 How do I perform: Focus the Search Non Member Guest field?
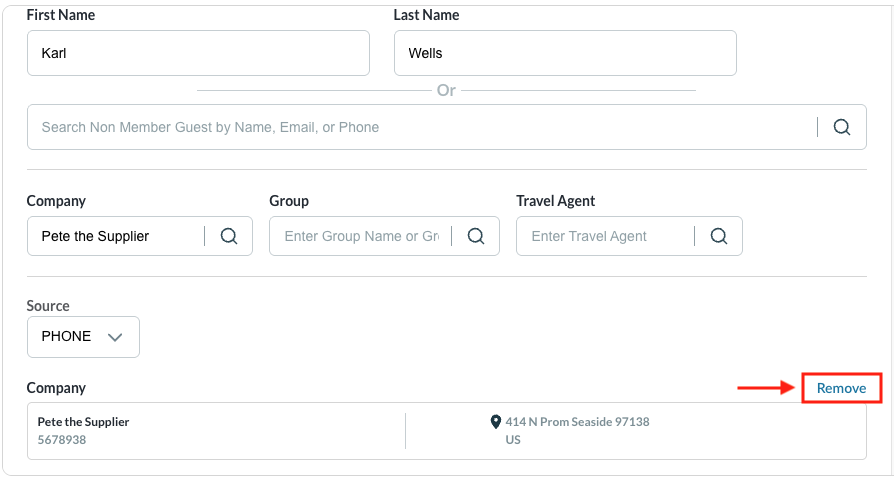420,127
